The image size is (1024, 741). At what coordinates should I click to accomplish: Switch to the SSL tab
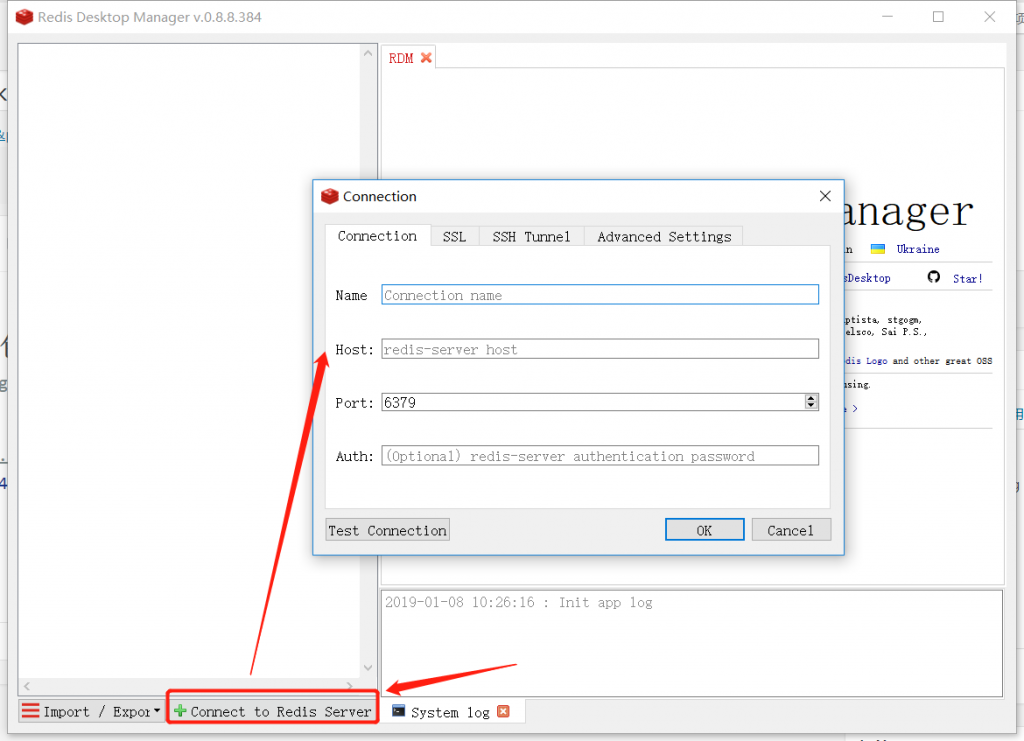[x=455, y=236]
